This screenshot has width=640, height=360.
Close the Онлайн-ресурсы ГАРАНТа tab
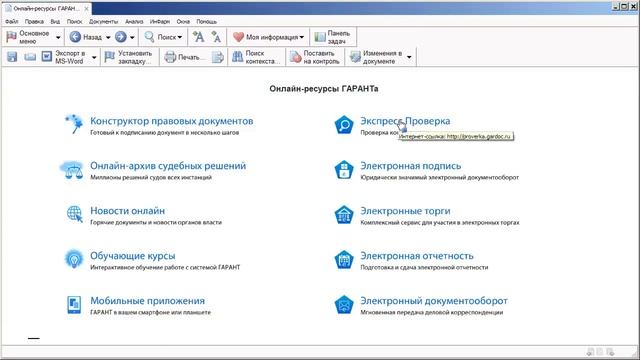(87, 9)
